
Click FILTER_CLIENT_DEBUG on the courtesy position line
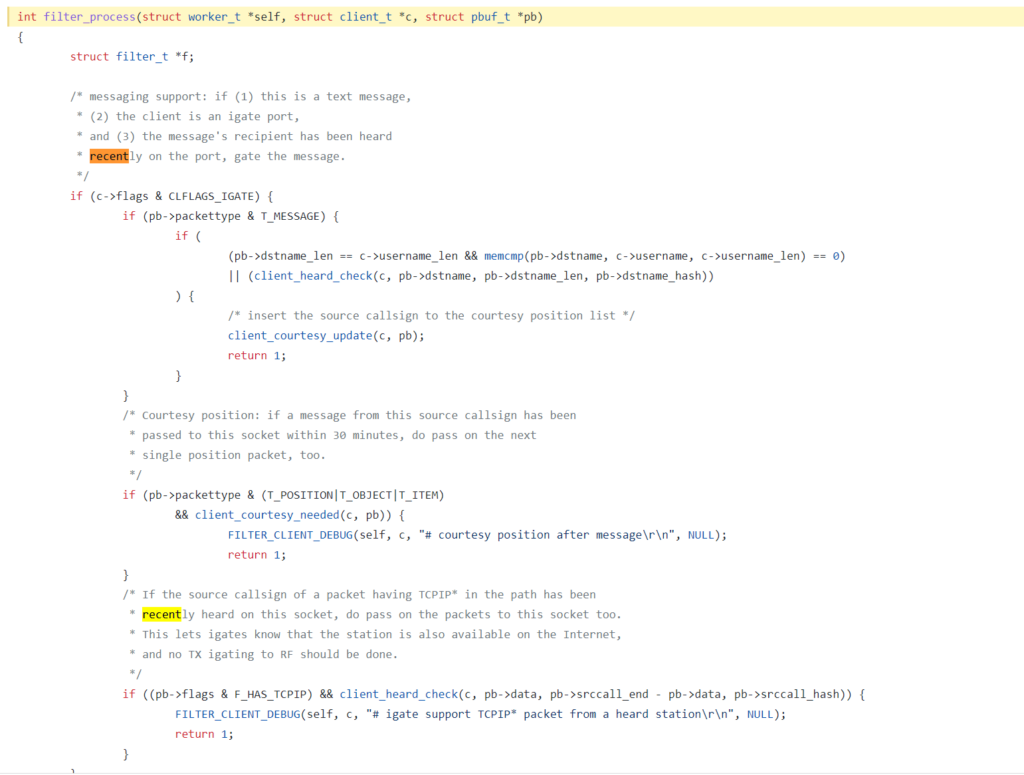(x=290, y=535)
